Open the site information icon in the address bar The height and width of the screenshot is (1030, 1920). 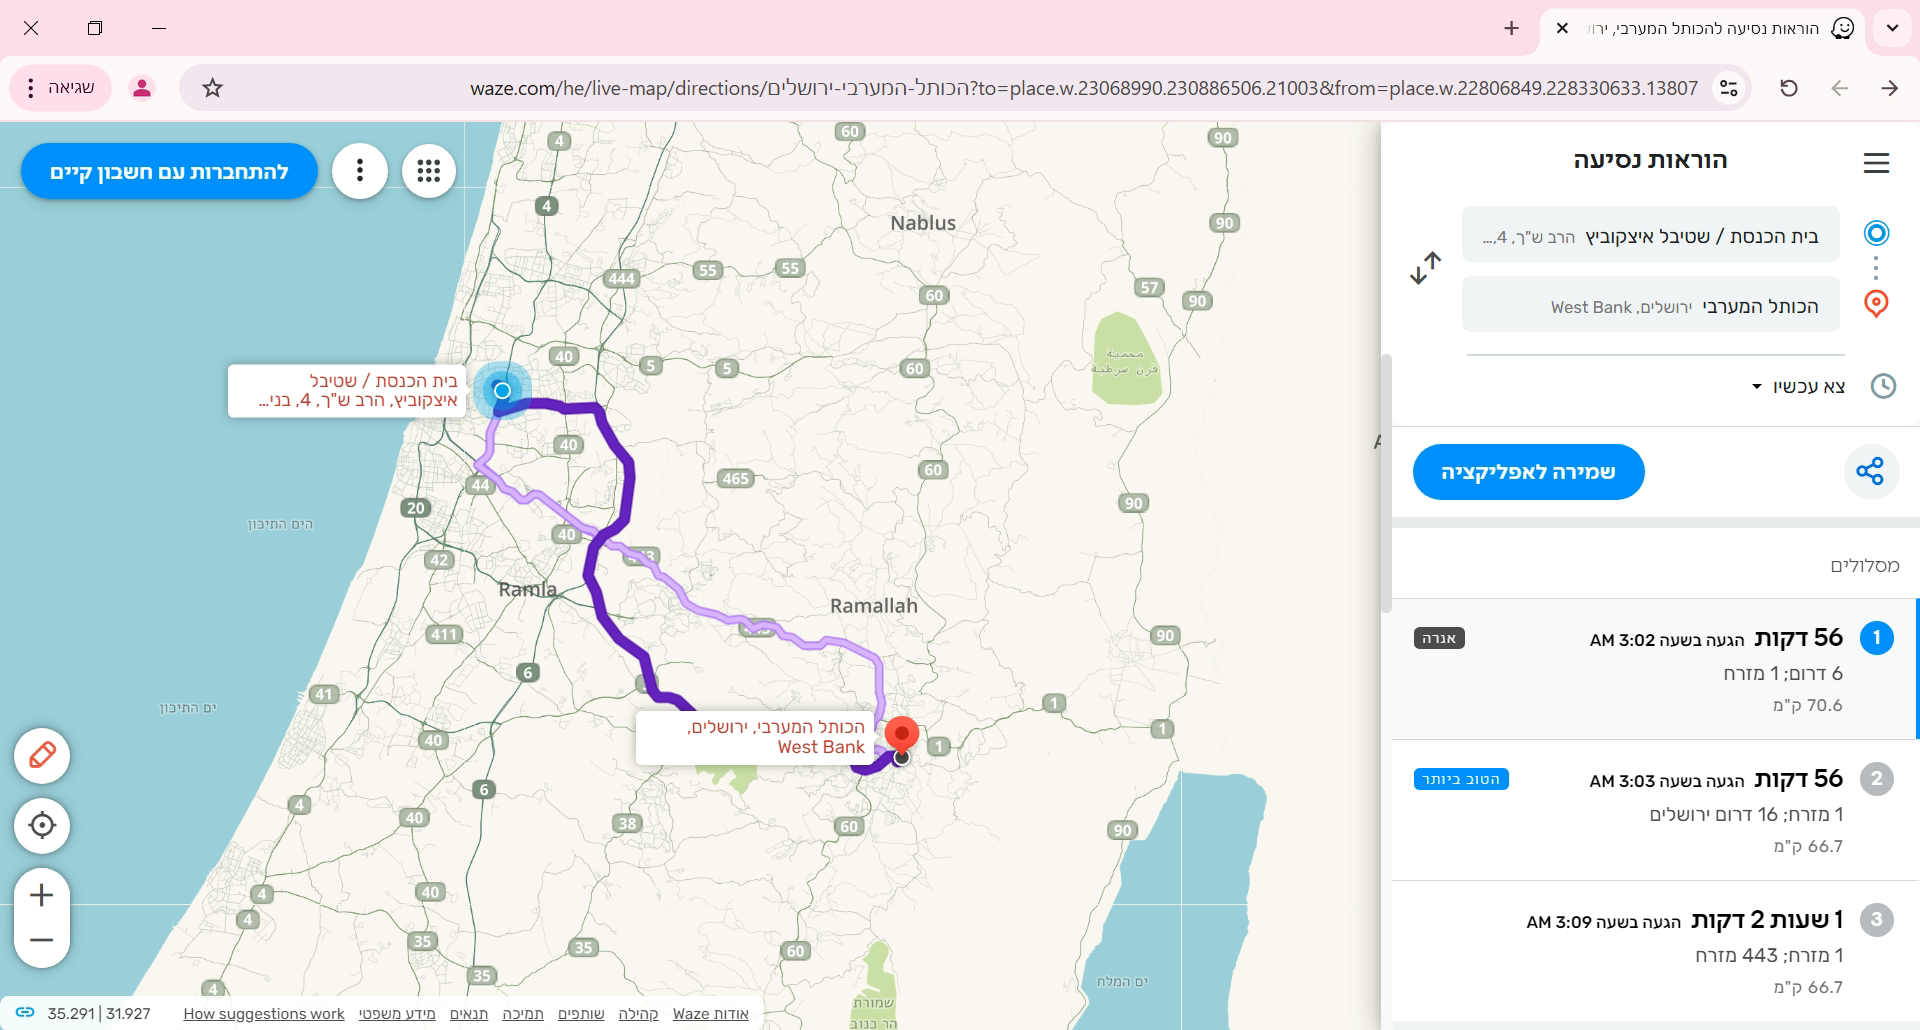[1728, 88]
